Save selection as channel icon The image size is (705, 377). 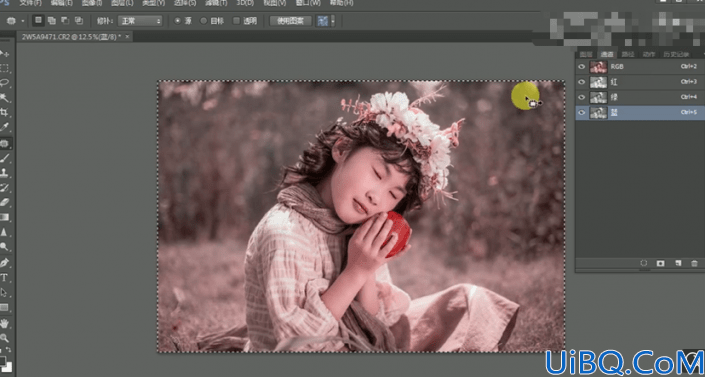660,263
